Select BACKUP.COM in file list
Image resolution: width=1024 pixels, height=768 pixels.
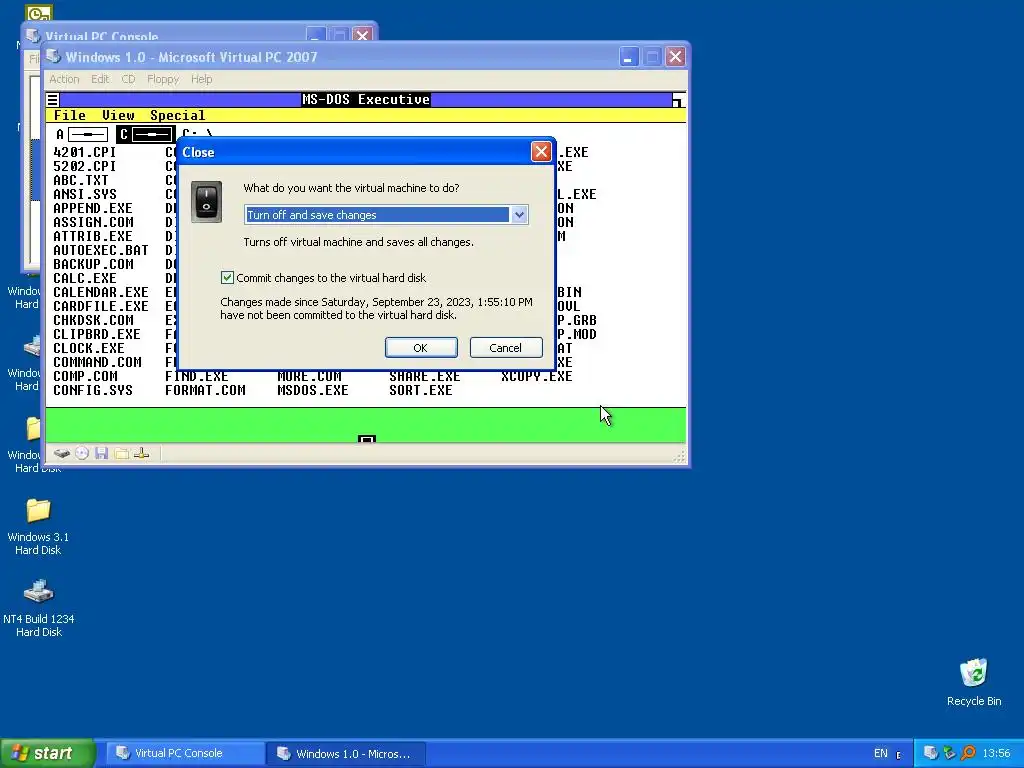point(93,264)
